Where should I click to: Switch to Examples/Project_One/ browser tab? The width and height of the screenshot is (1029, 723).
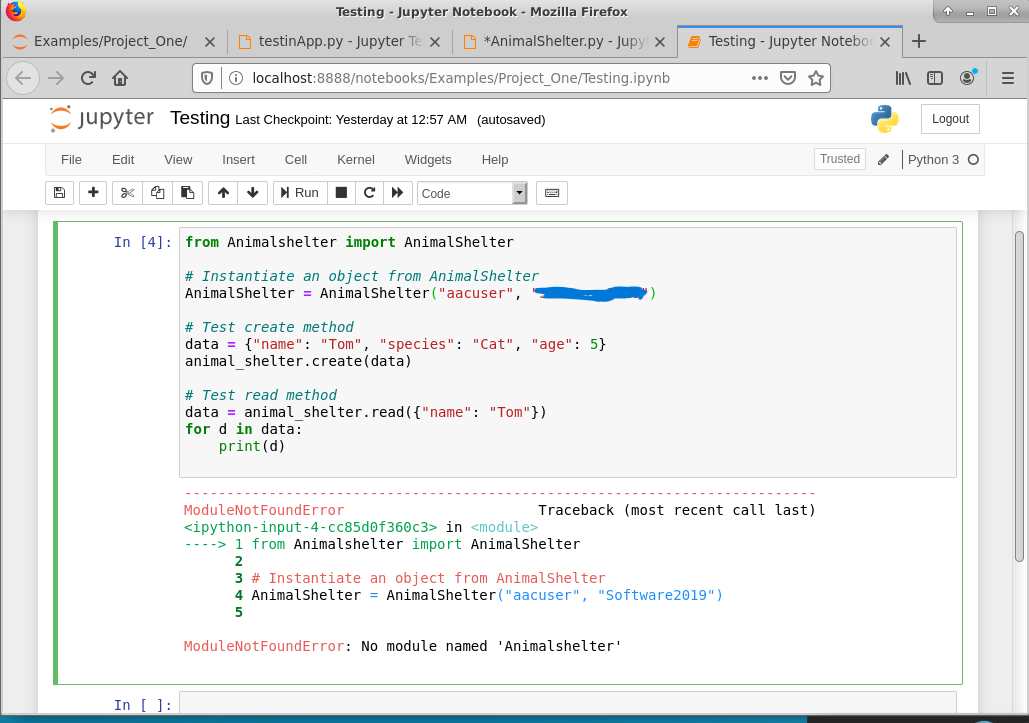[x=110, y=41]
